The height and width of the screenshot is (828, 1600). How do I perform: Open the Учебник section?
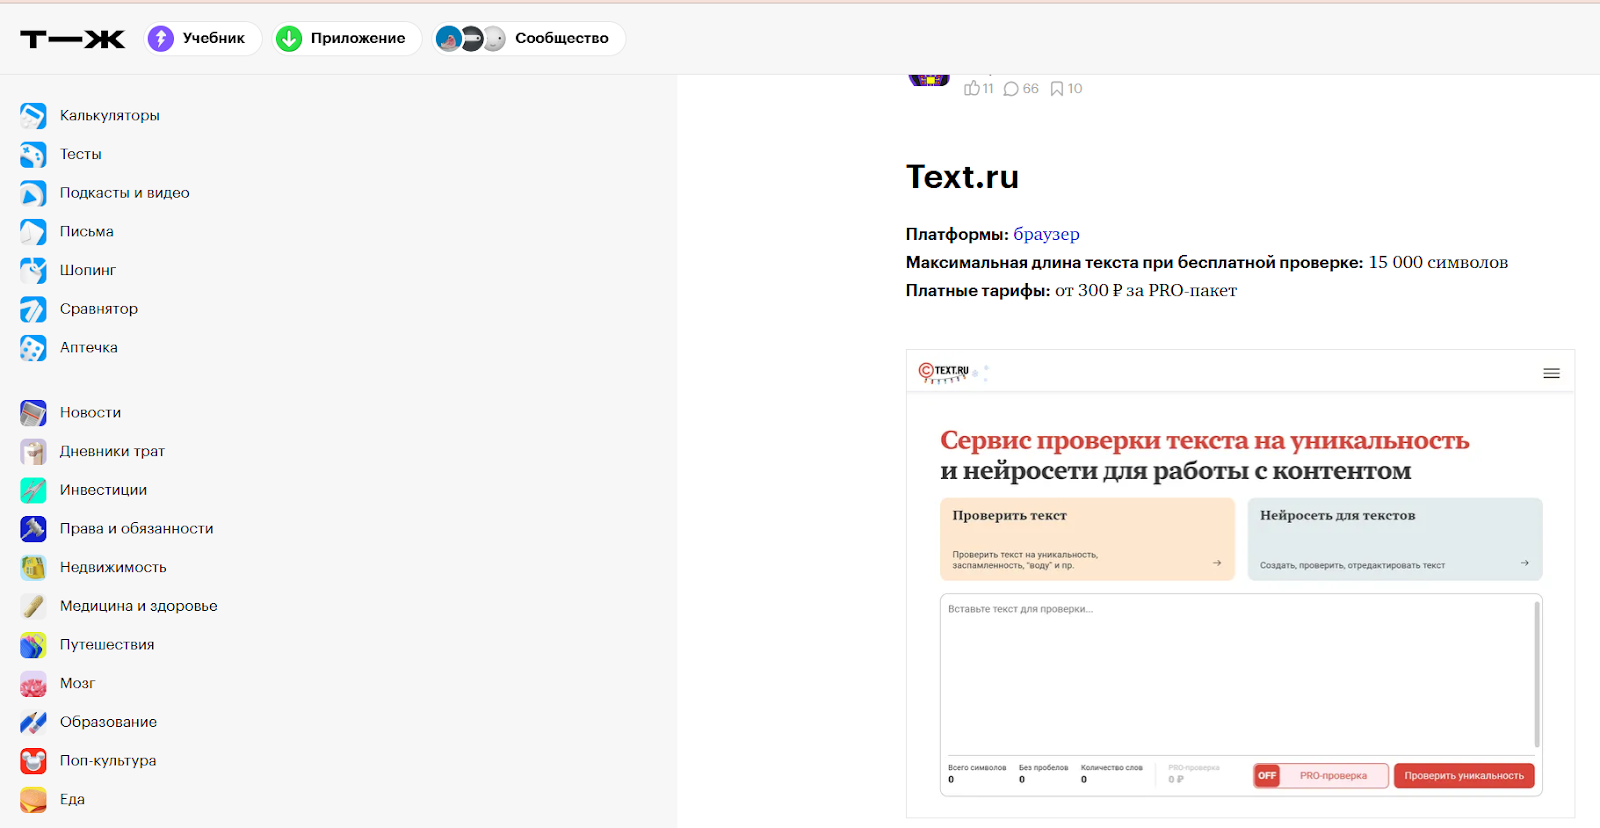(x=197, y=38)
